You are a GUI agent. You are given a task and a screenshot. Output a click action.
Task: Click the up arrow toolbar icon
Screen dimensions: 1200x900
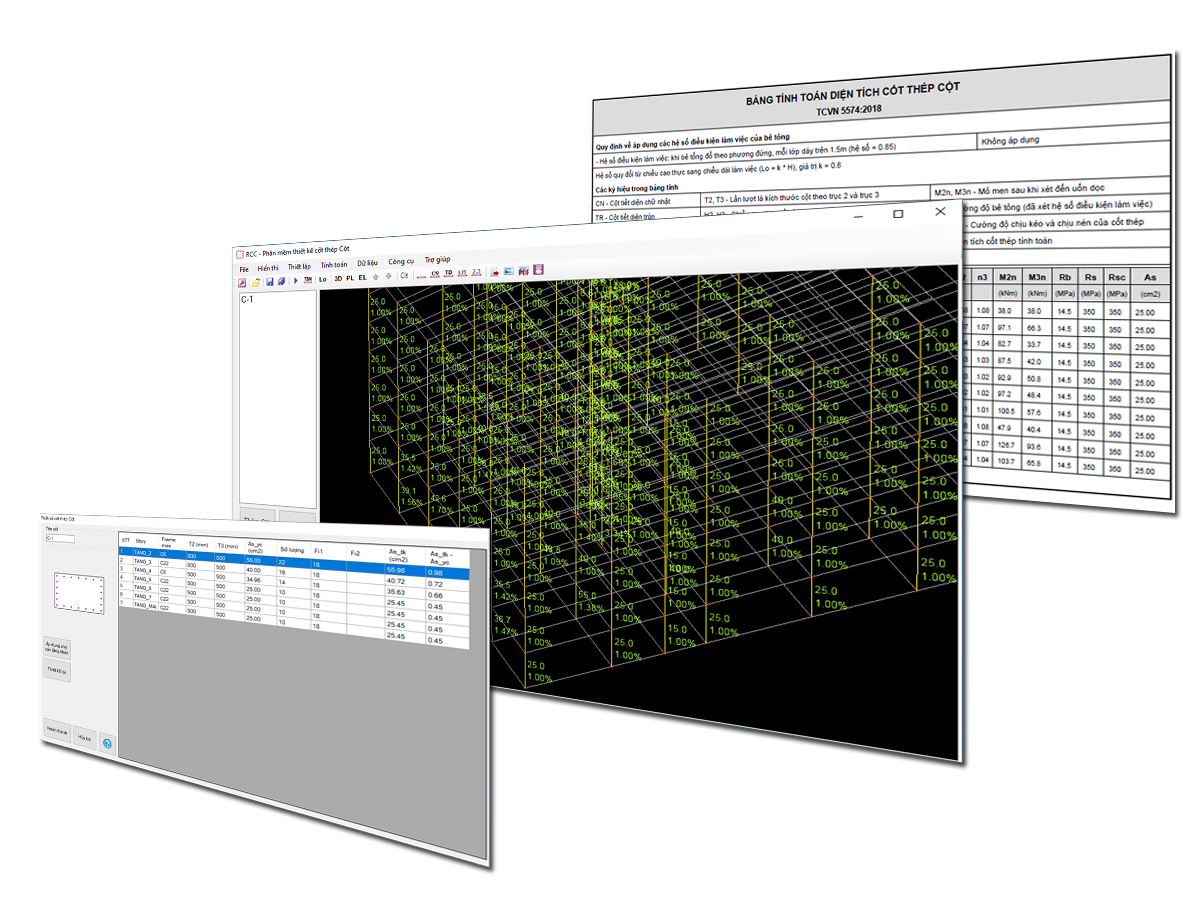tap(376, 276)
